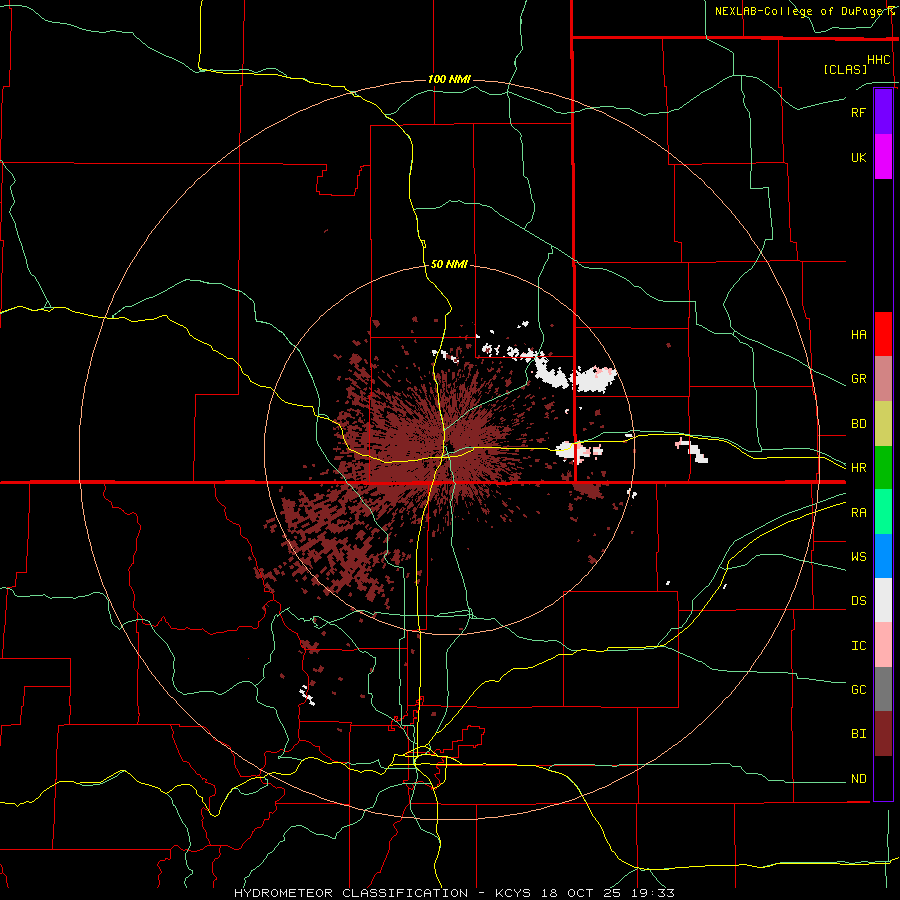Click the HR legend label
Screen dimensions: 900x900
click(x=858, y=468)
